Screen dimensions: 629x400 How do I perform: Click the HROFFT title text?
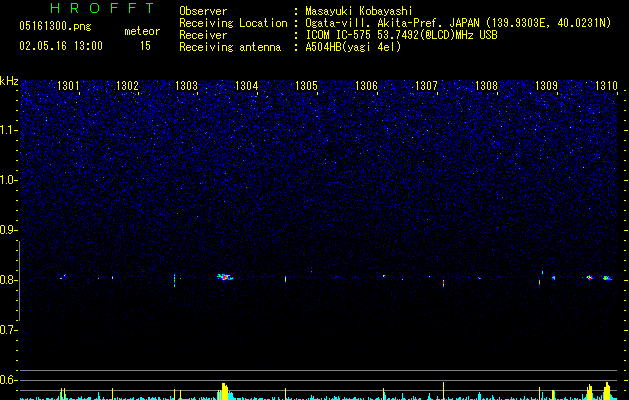click(102, 8)
